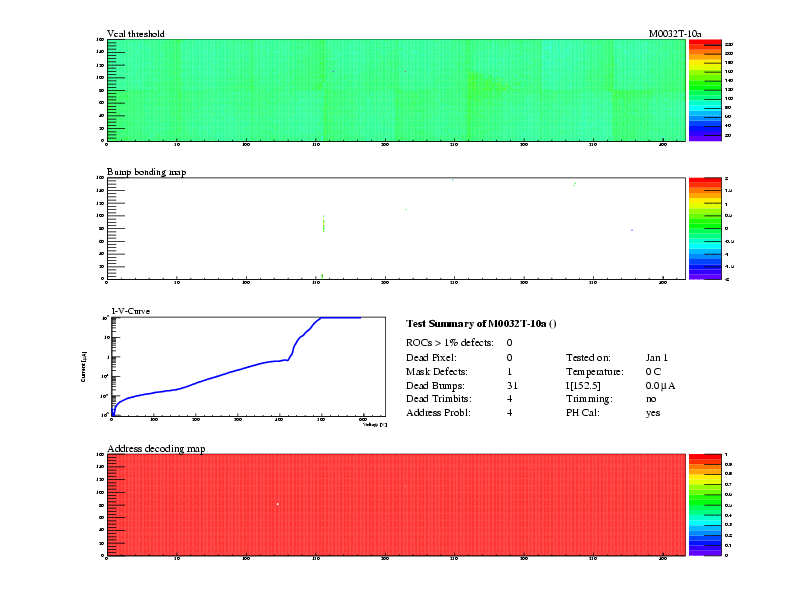The height and width of the screenshot is (612, 792).
Task: Select the Trimming status value no
Action: pos(652,399)
